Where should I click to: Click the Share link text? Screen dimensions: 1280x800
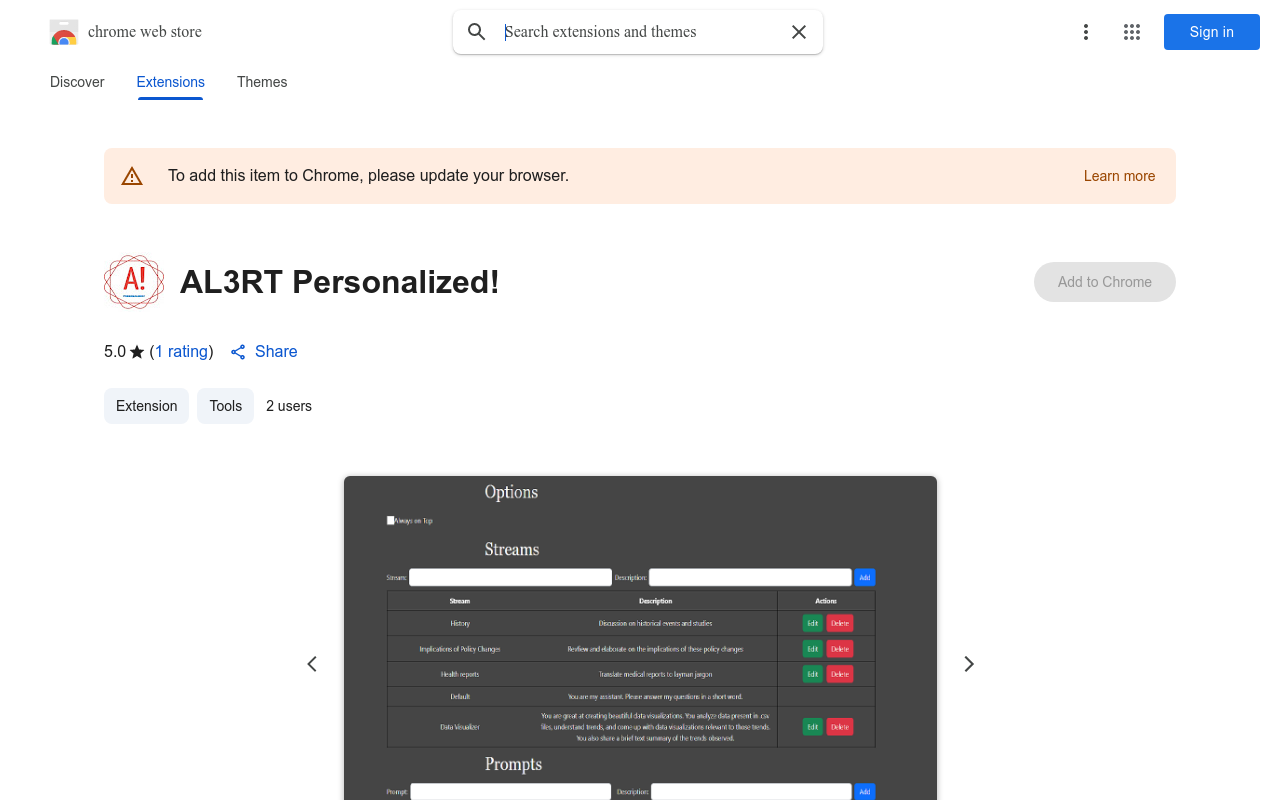tap(276, 352)
